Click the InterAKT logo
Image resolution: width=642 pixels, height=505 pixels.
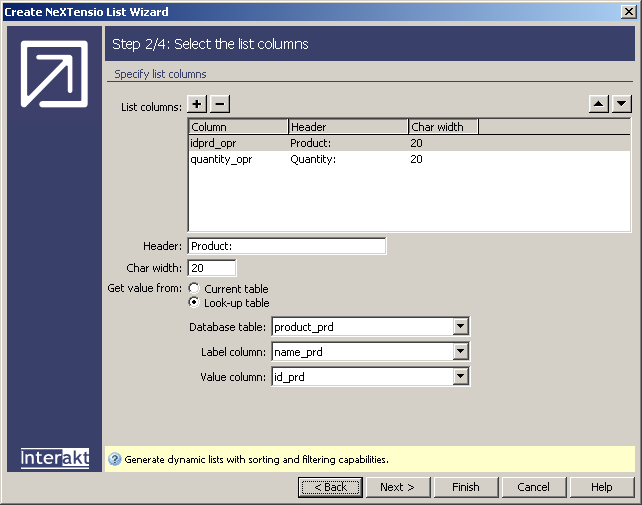point(55,458)
